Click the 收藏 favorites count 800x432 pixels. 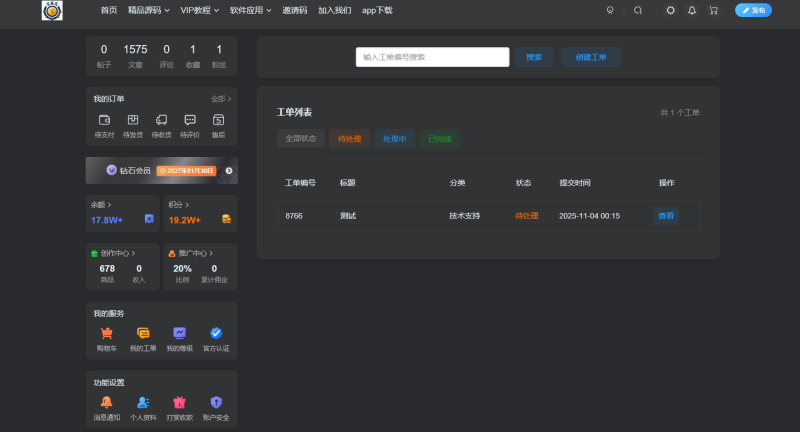[x=193, y=56]
